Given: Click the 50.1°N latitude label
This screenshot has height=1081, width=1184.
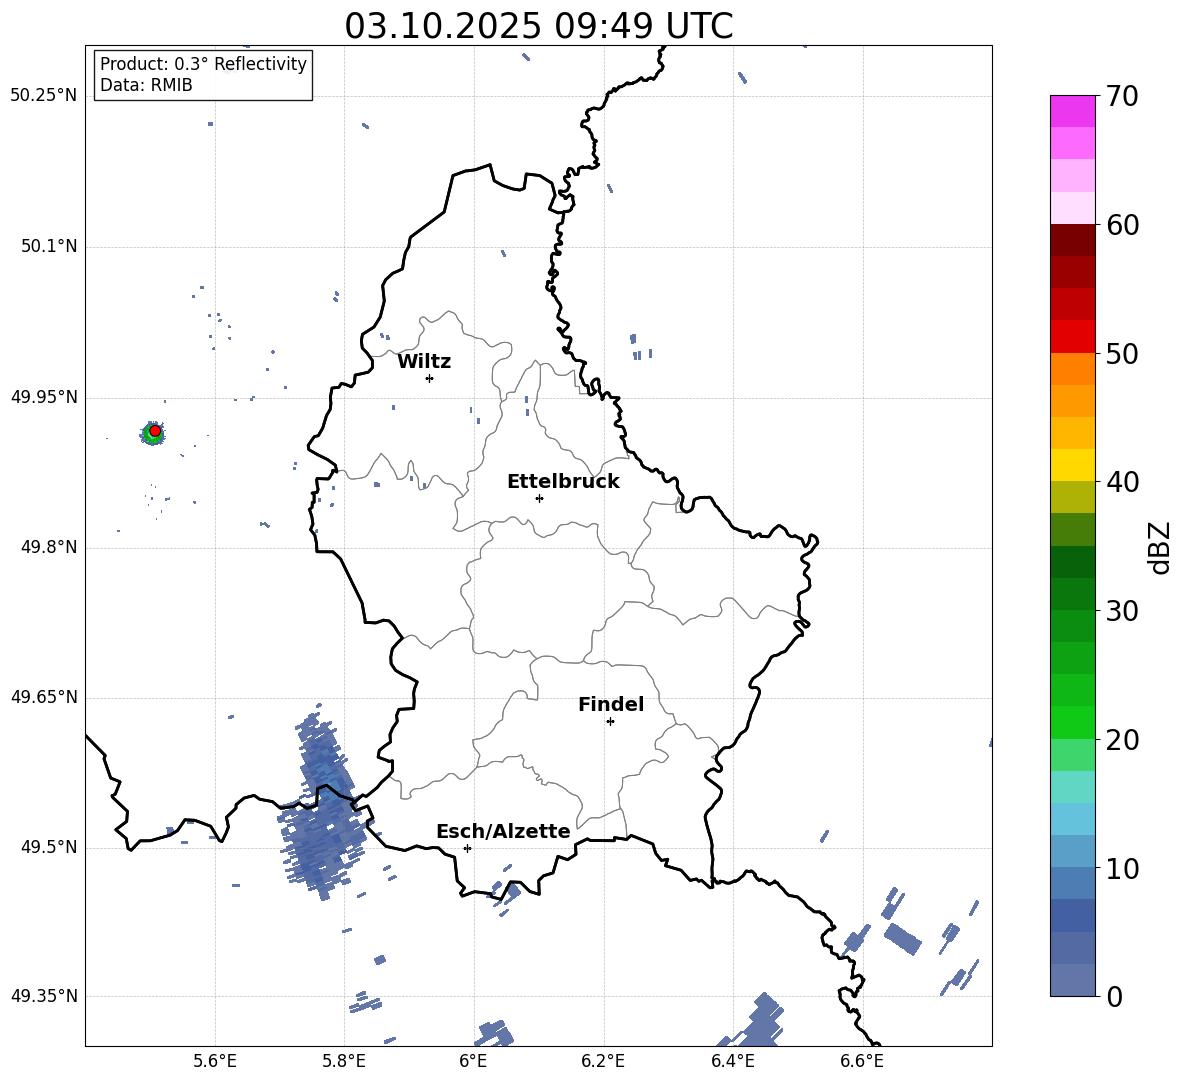Looking at the screenshot, I should coord(48,246).
